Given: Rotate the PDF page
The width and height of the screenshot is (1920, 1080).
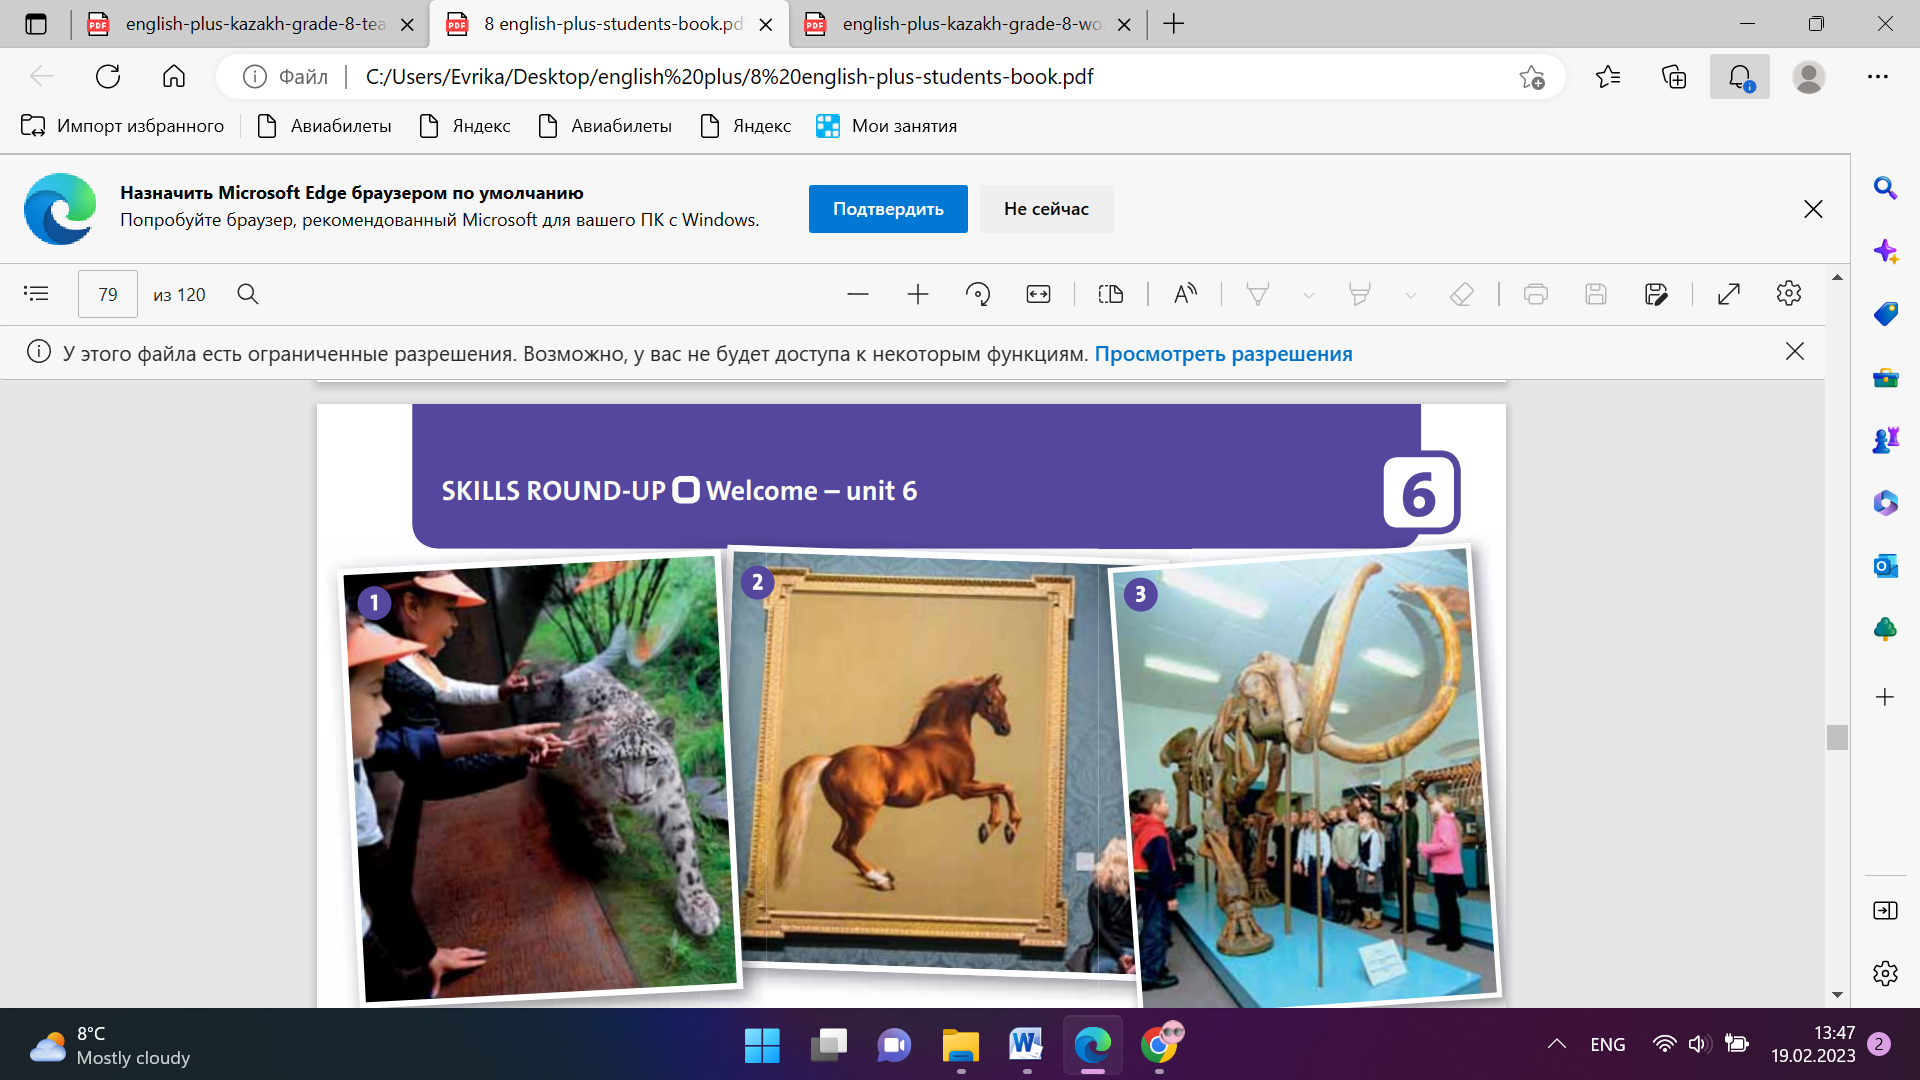Looking at the screenshot, I should [x=977, y=294].
